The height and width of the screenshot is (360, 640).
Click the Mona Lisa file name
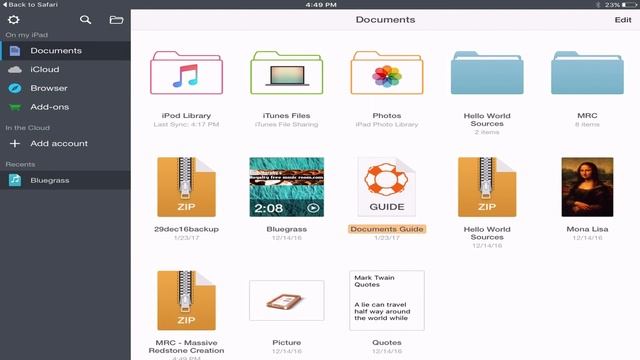click(x=587, y=229)
